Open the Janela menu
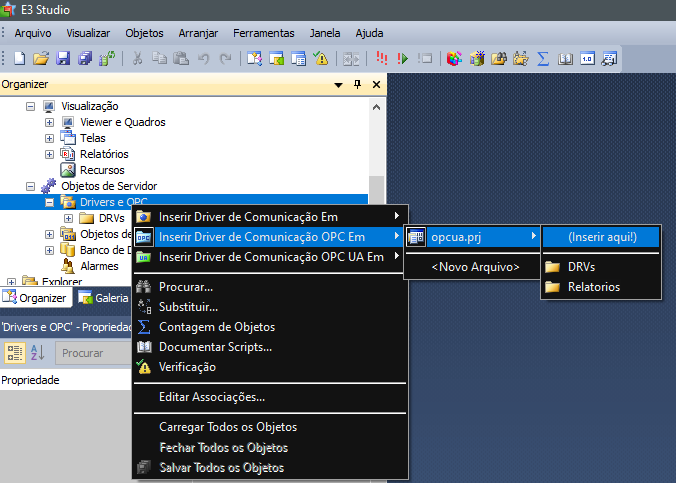This screenshot has width=676, height=483. coord(325,33)
